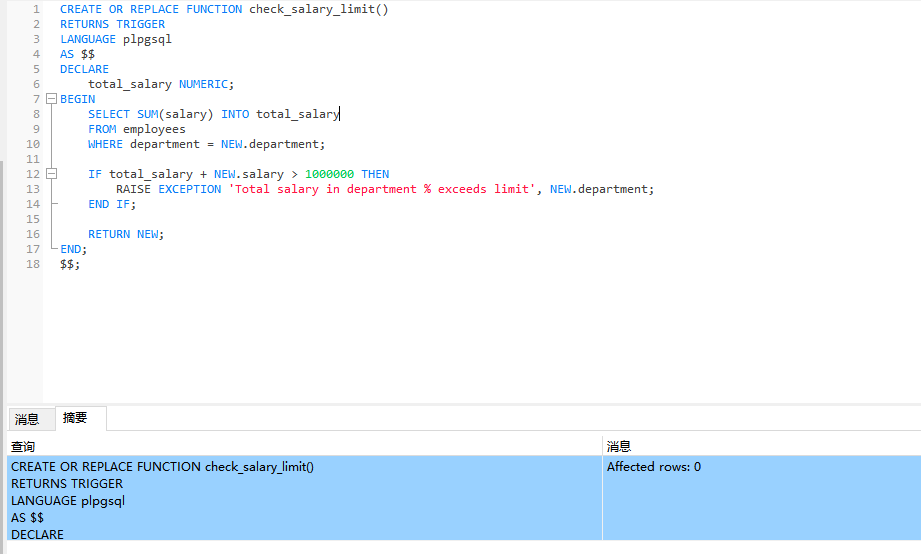Click the RETURNS TRIGGER line

point(112,24)
